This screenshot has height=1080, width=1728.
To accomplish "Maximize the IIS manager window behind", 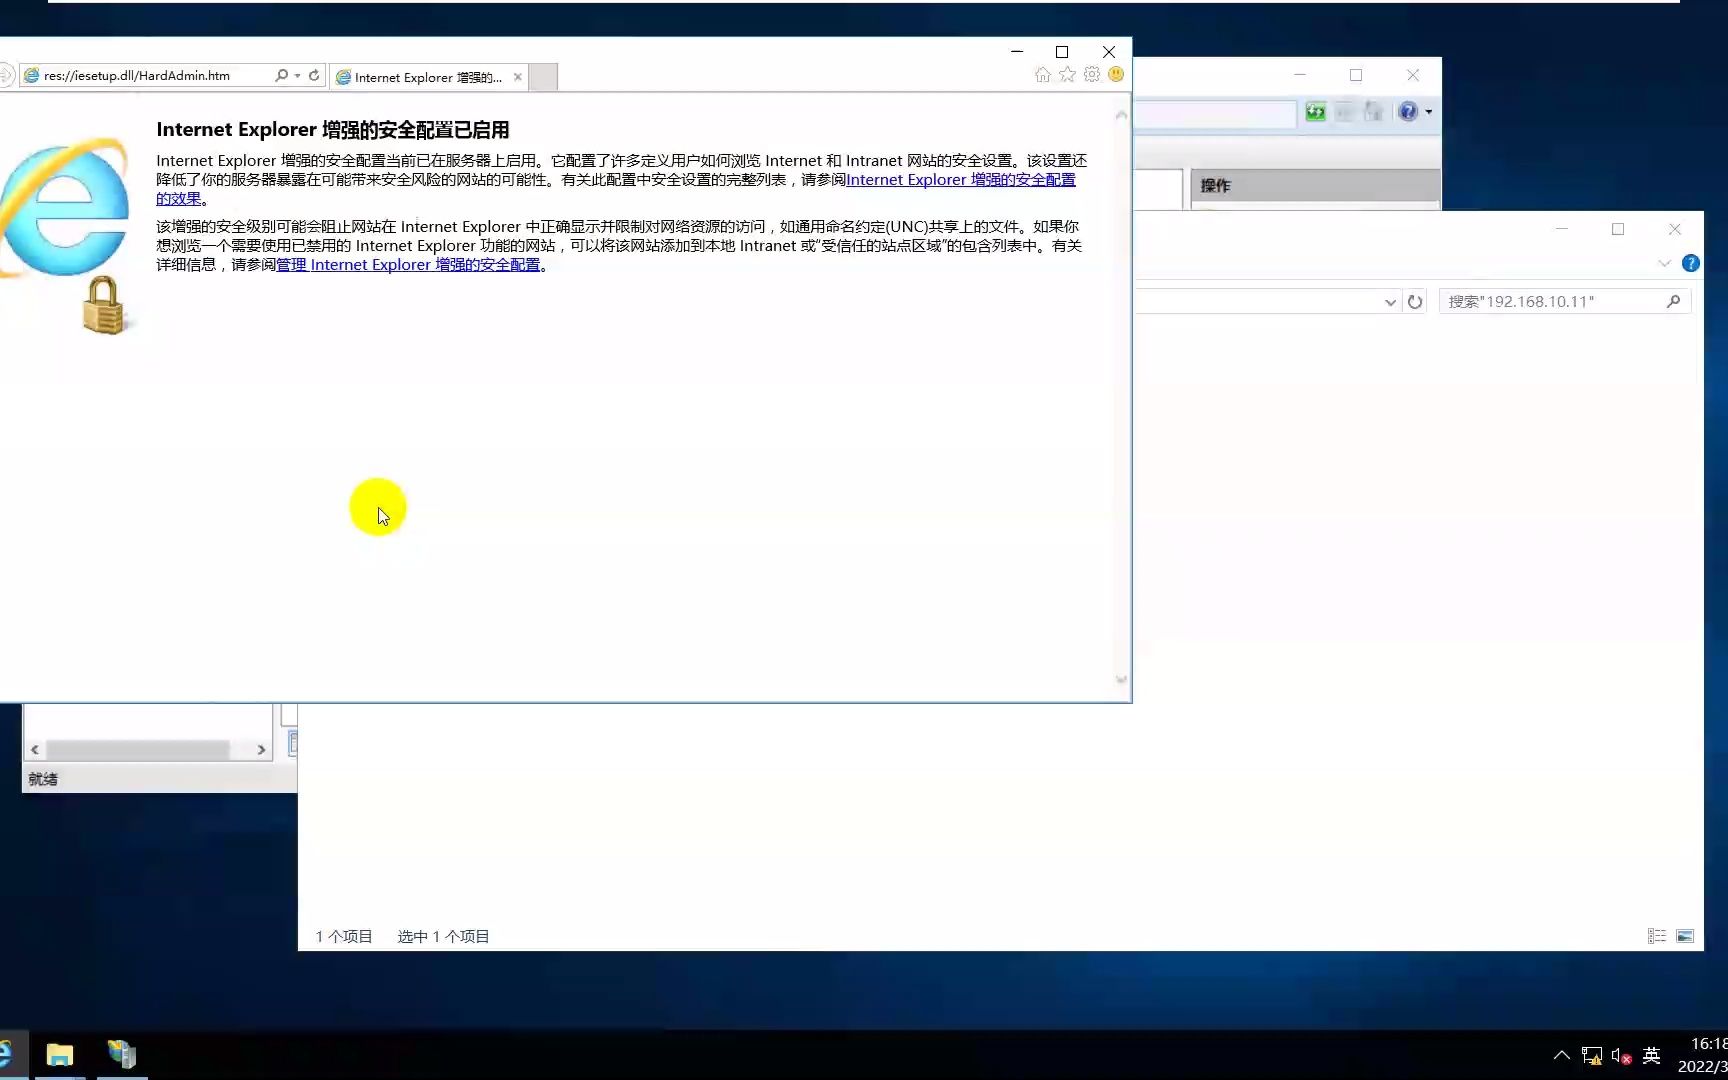I will click(1356, 75).
